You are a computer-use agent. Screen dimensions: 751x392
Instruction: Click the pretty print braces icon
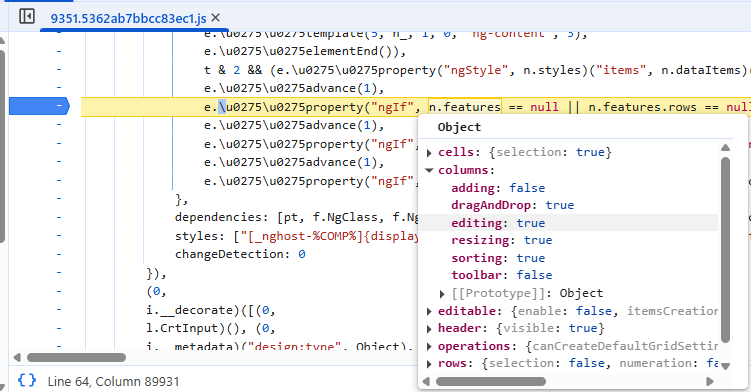tap(27, 380)
